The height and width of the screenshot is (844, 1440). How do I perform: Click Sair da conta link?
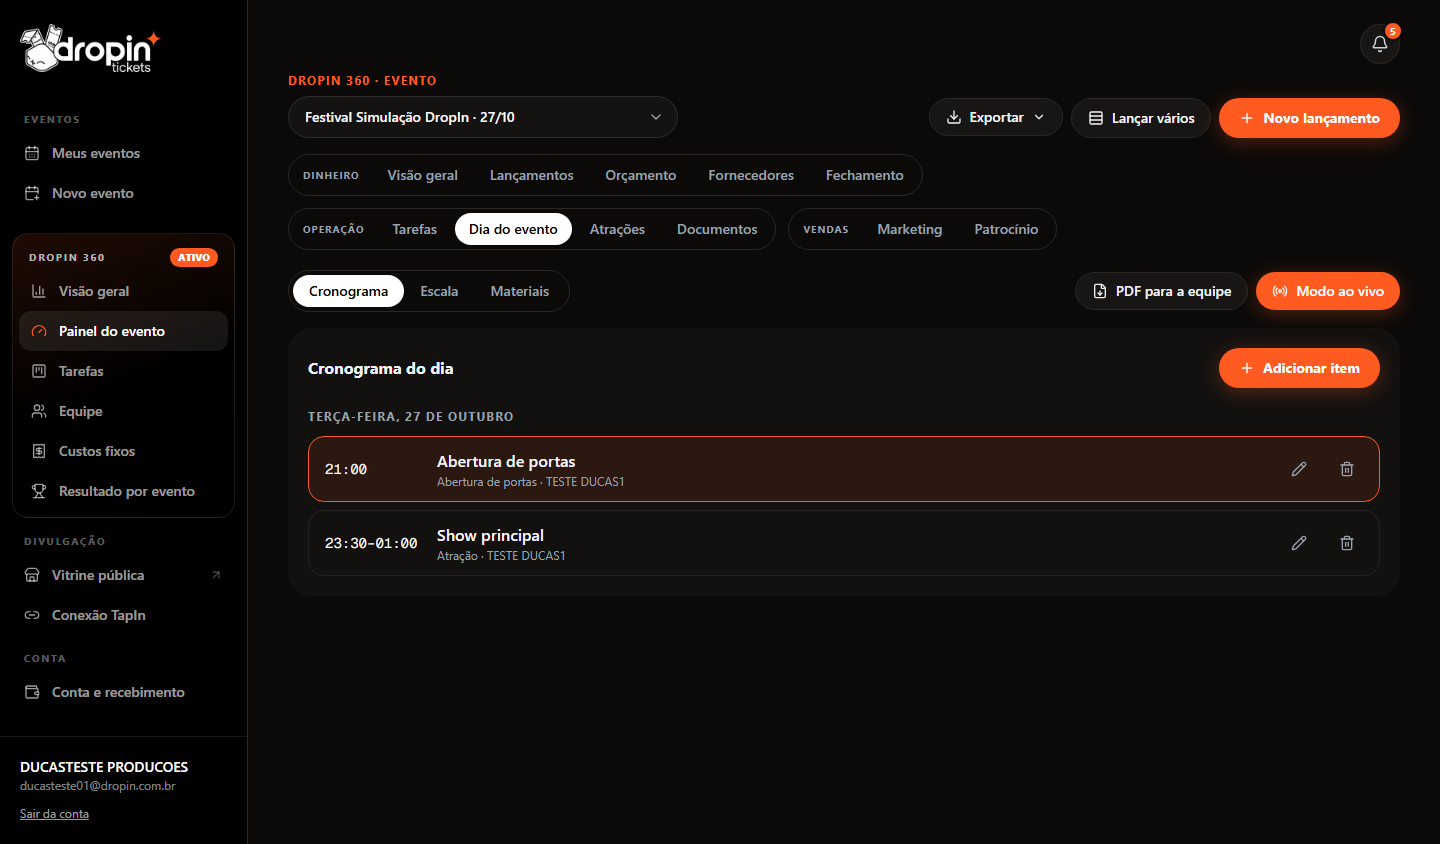click(54, 814)
